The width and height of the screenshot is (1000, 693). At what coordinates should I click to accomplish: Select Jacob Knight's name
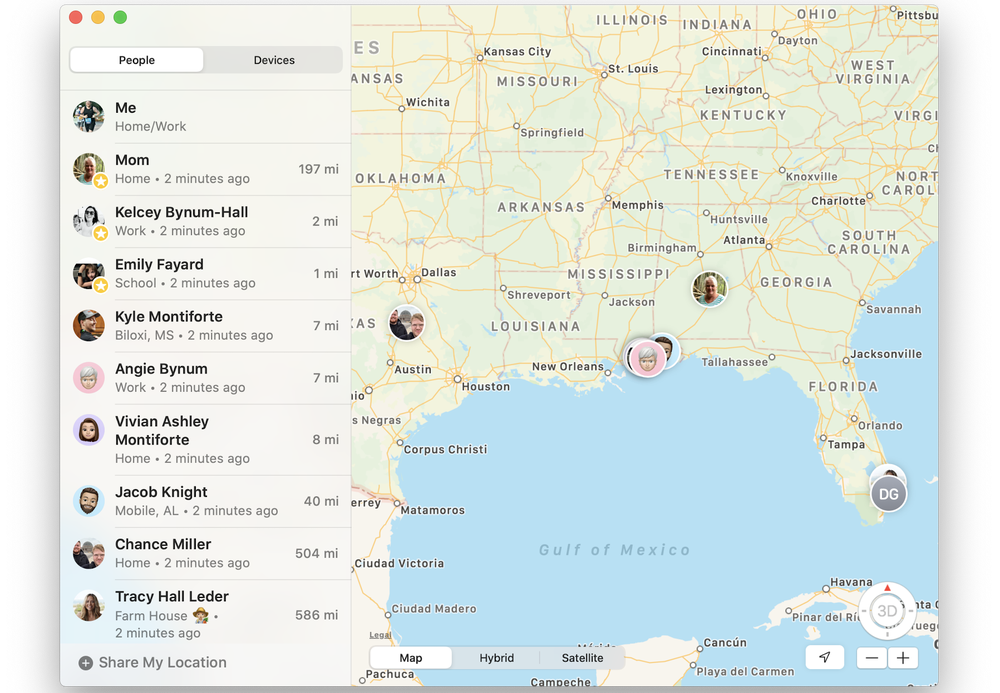click(x=161, y=492)
